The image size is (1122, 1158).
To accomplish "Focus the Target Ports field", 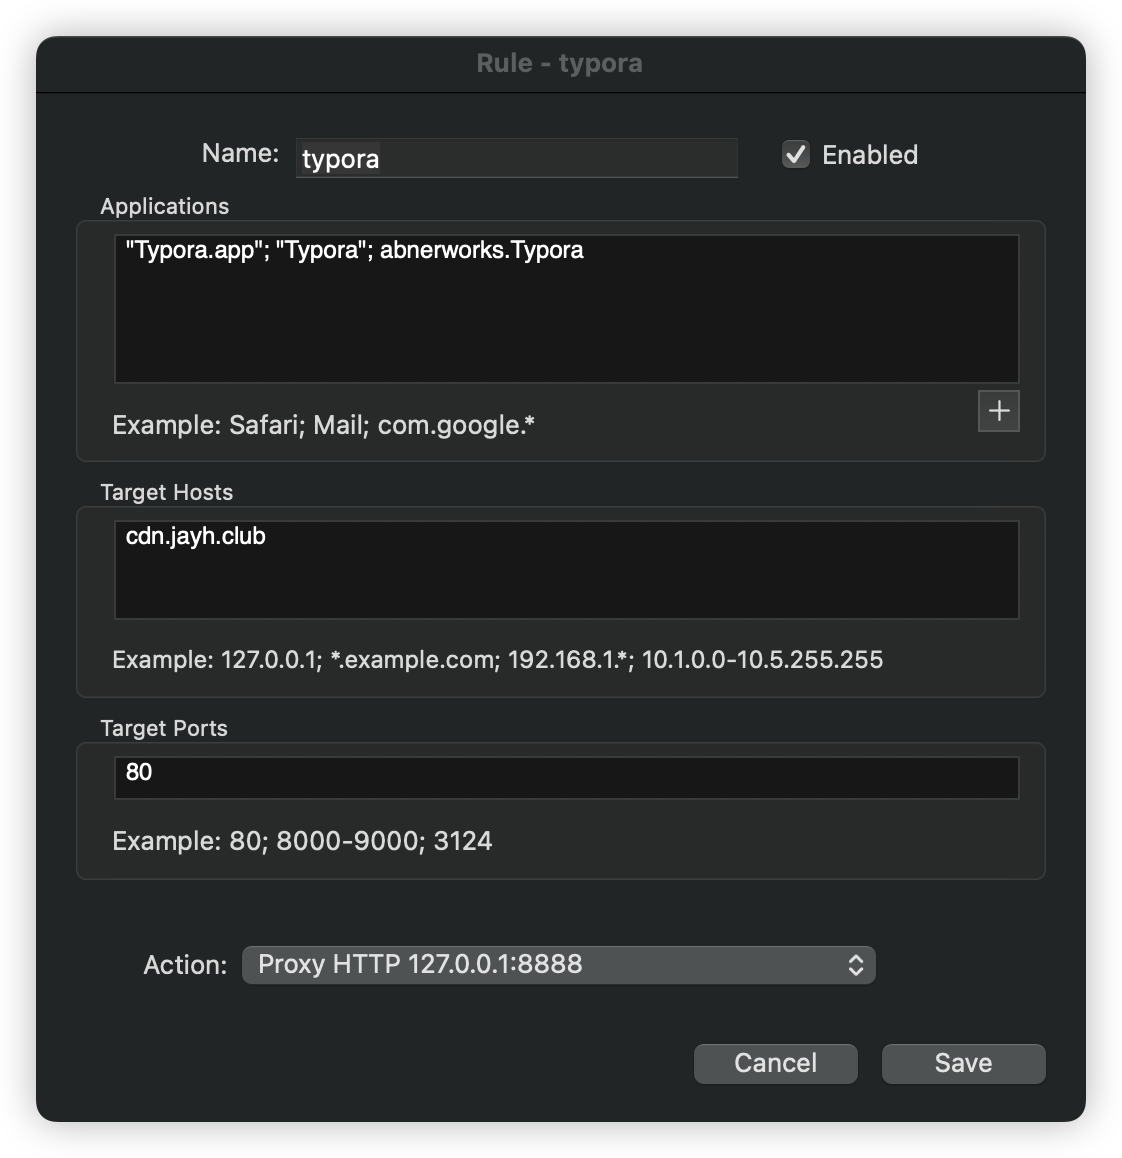I will click(x=566, y=777).
